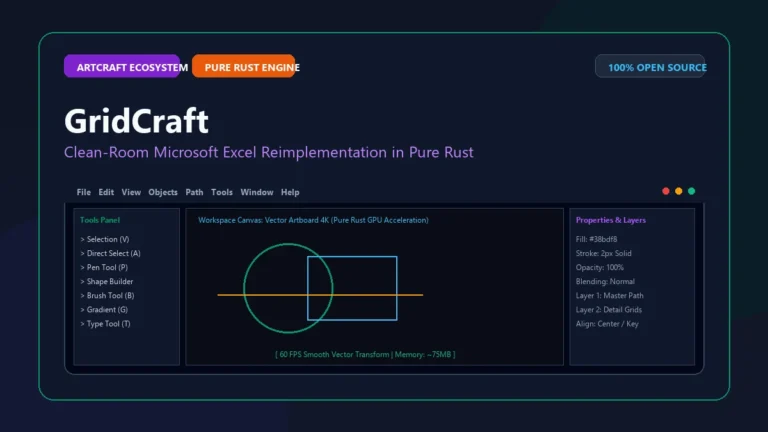
Task: Select the Pen Tool (P) entry
Action: click(x=104, y=267)
